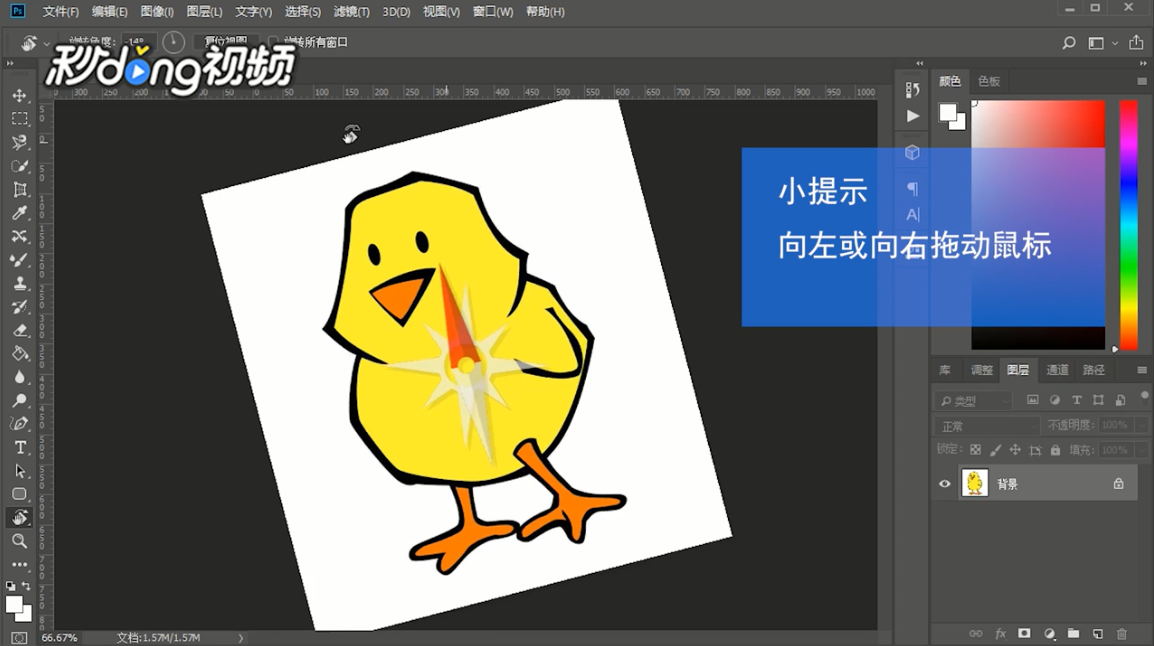Select the Clone Stamp tool
Image resolution: width=1154 pixels, height=646 pixels.
pos(20,284)
